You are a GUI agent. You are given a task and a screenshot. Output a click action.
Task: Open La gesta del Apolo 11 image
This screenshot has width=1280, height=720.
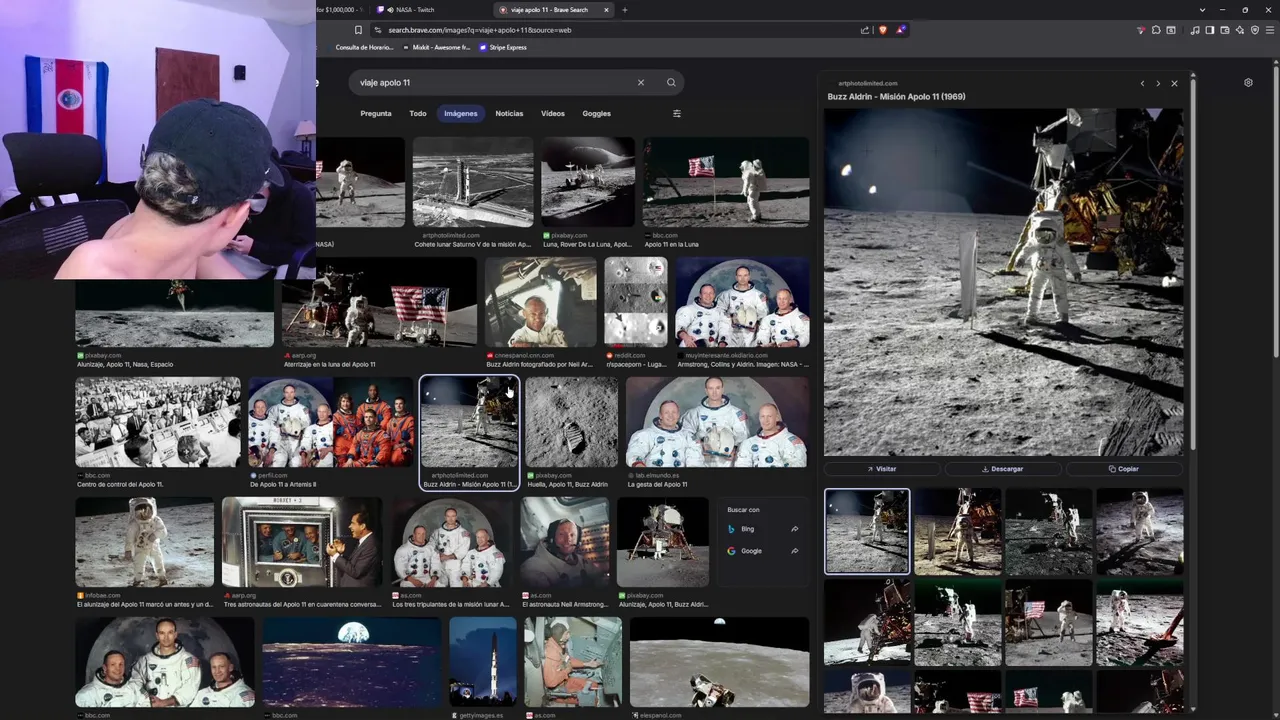point(717,422)
